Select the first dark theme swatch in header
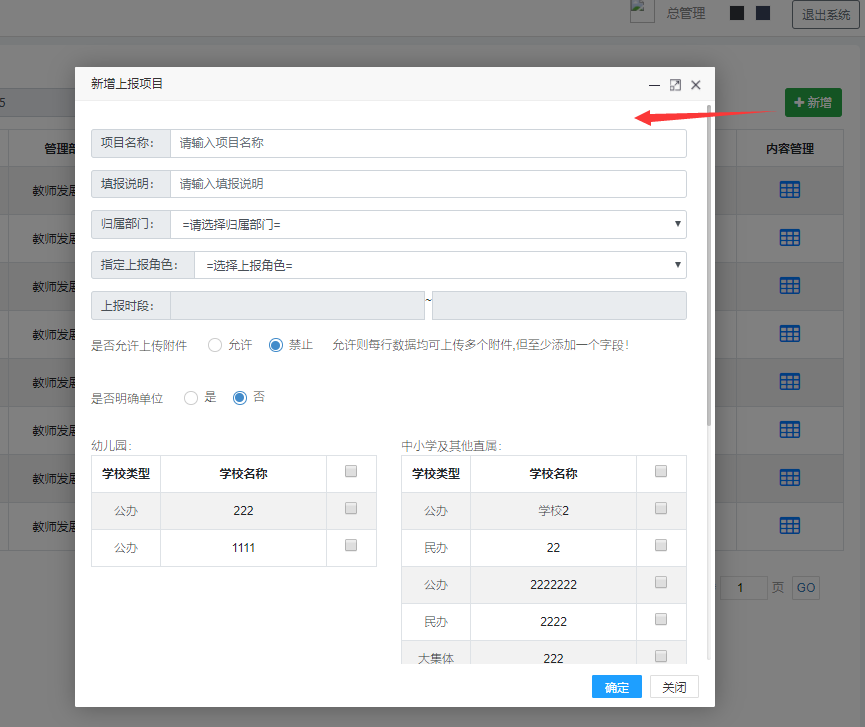Viewport: 865px width, 727px height. (737, 13)
